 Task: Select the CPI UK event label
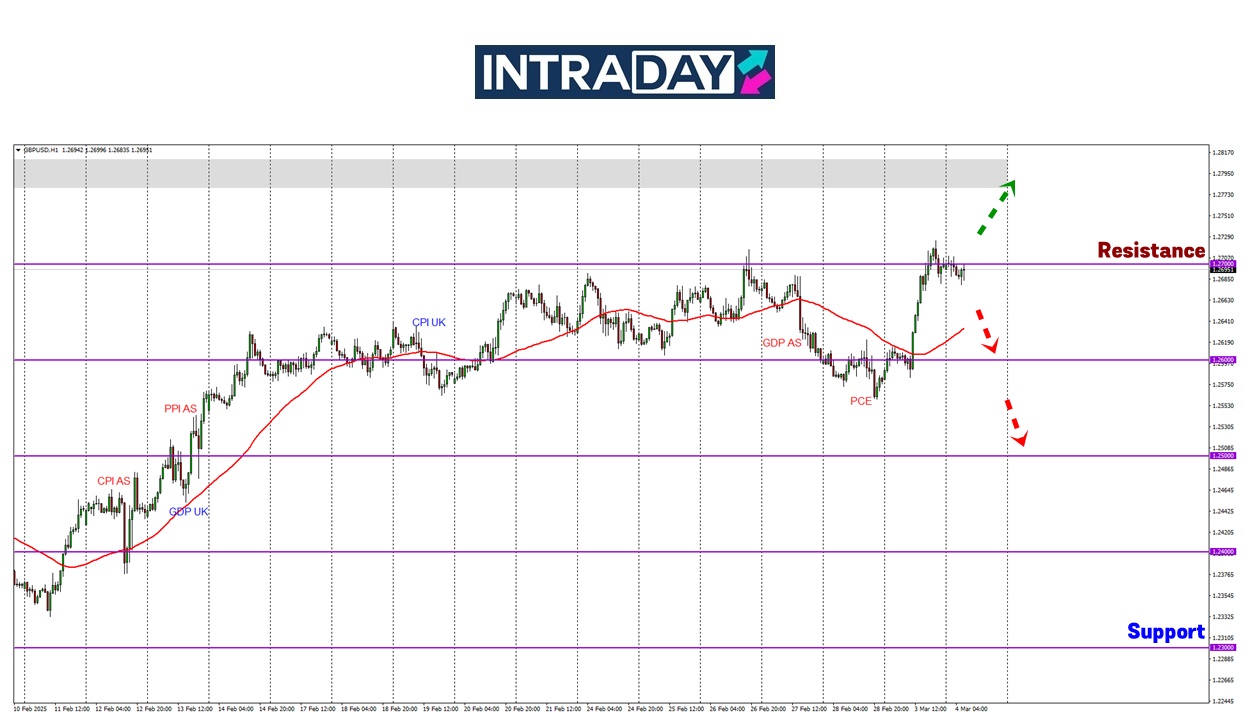(x=429, y=322)
